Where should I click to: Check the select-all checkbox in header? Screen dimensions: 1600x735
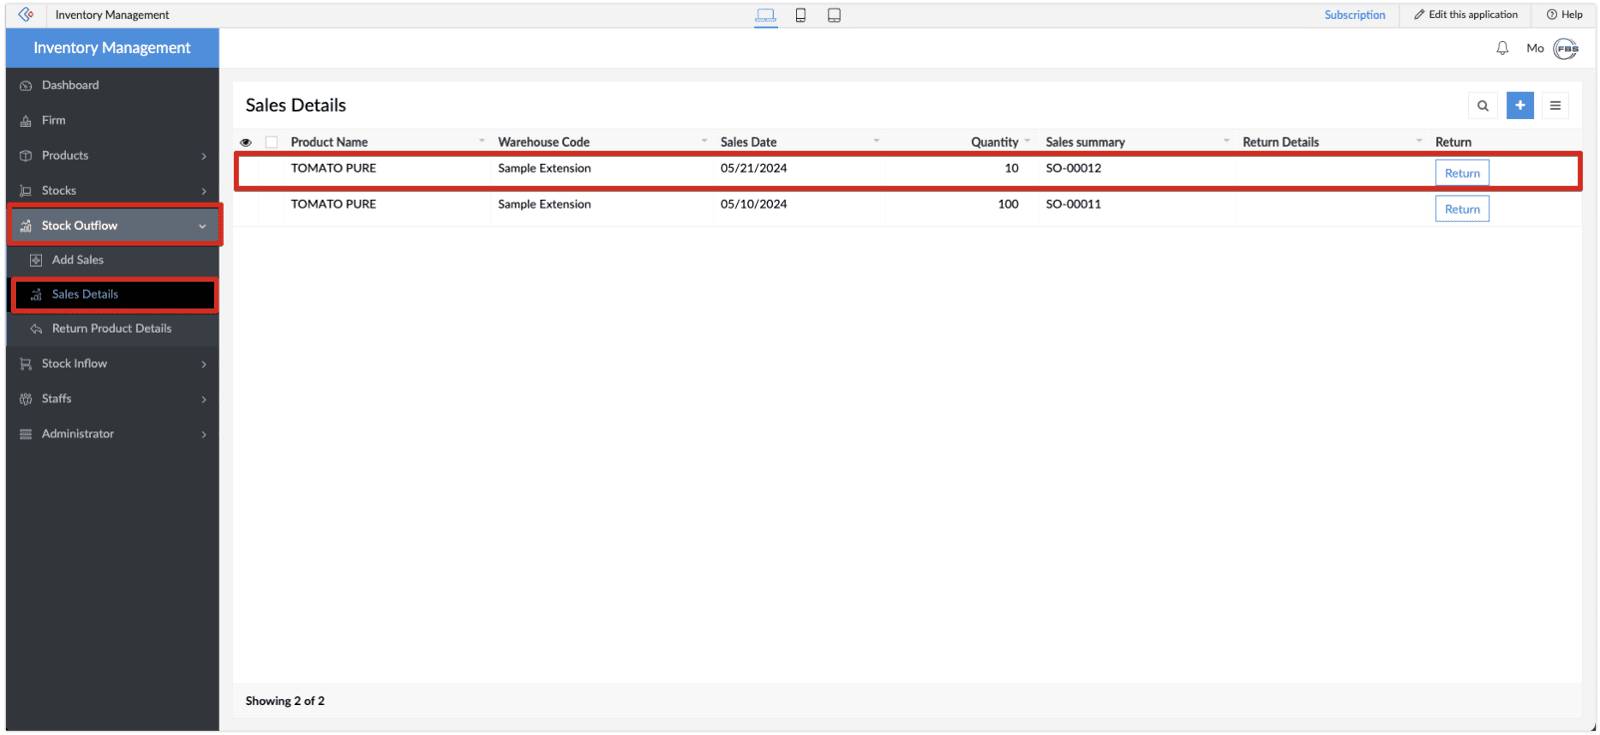click(x=271, y=142)
